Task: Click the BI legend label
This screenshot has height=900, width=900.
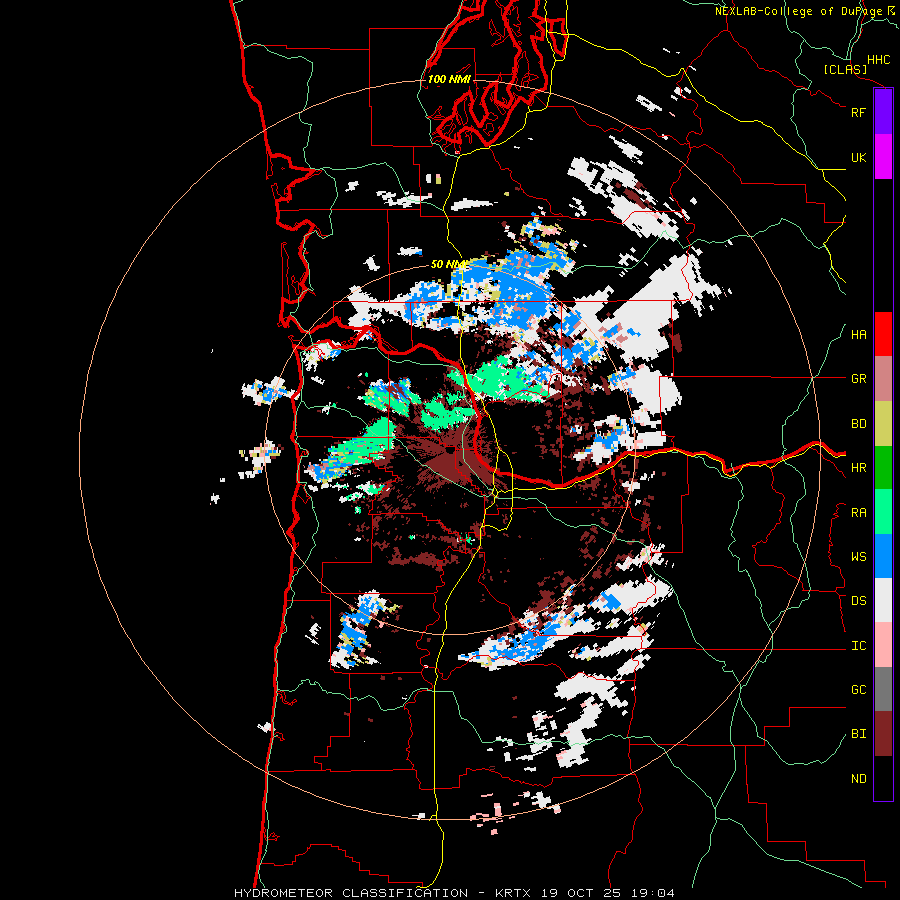Action: click(859, 734)
